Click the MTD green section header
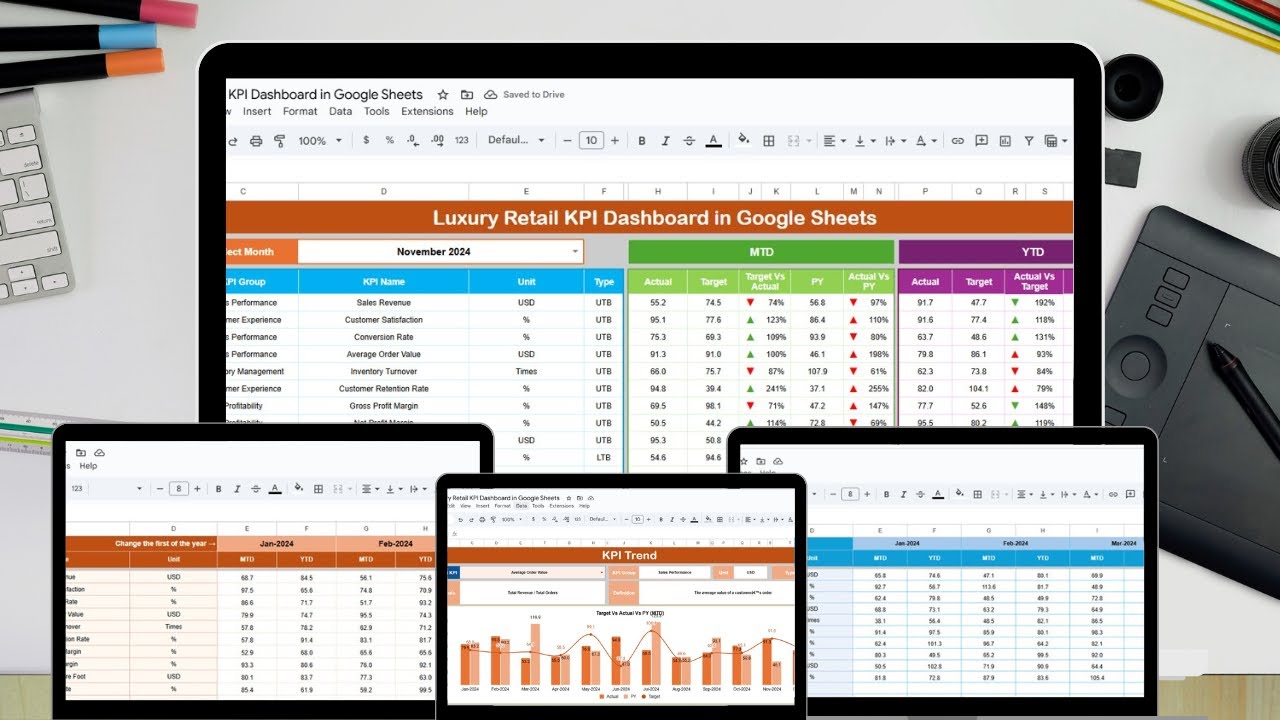Screen dimensions: 1280x720 coord(761,252)
